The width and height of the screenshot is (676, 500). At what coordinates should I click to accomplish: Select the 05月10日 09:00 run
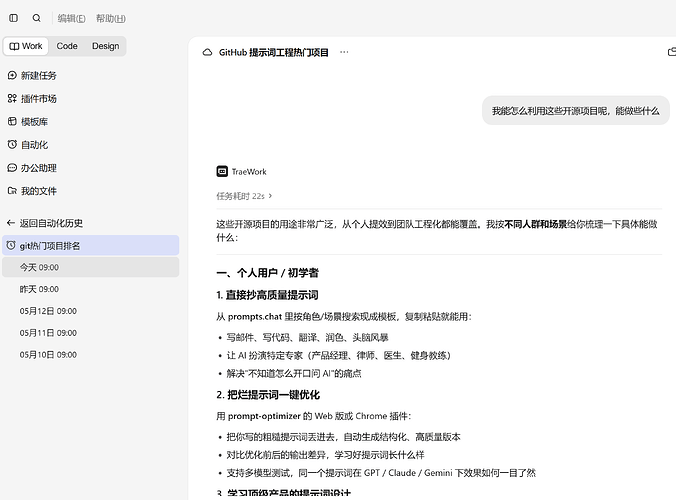click(91, 355)
